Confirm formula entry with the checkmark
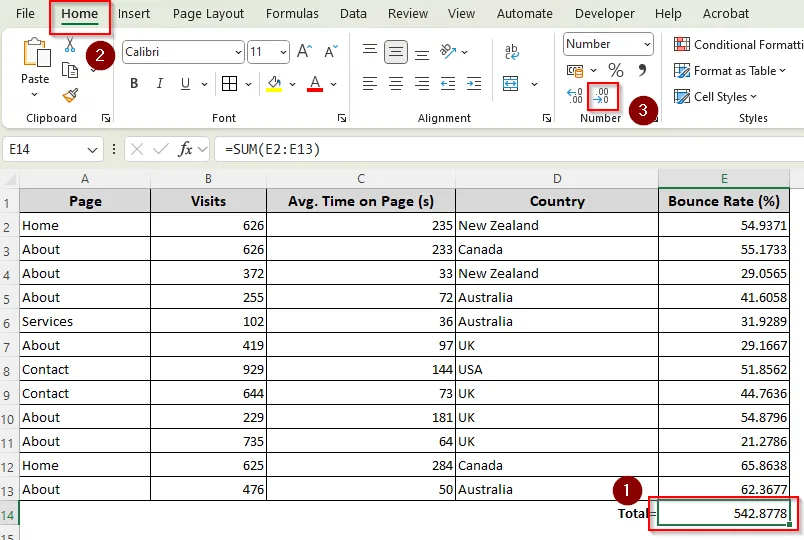The width and height of the screenshot is (804, 540). point(160,149)
